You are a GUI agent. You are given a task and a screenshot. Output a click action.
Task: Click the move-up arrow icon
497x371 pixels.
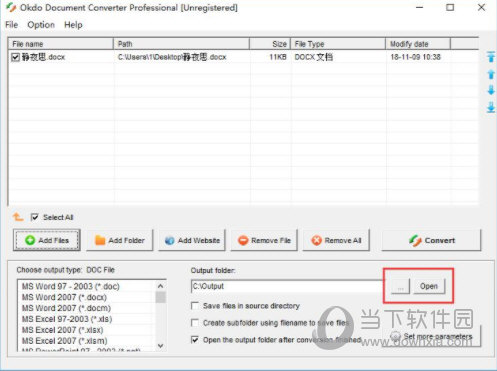pyautogui.click(x=491, y=74)
